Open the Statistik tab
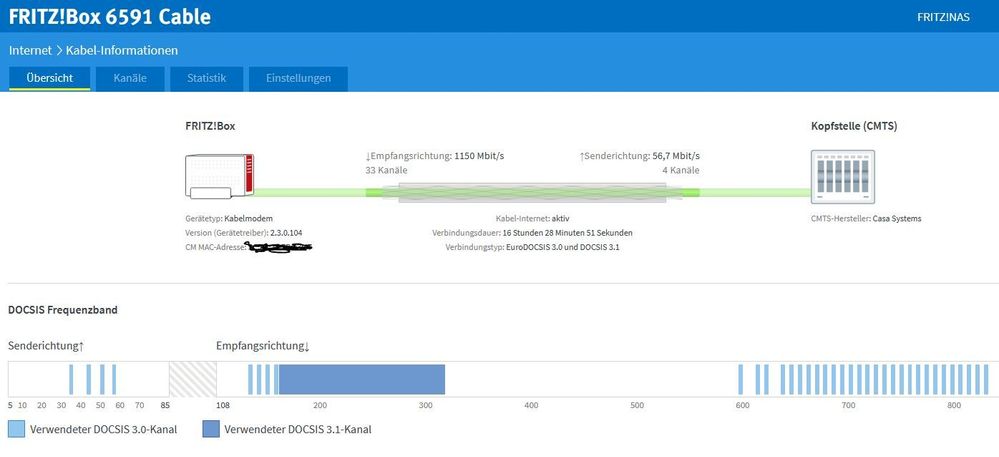This screenshot has width=999, height=457. tap(206, 78)
